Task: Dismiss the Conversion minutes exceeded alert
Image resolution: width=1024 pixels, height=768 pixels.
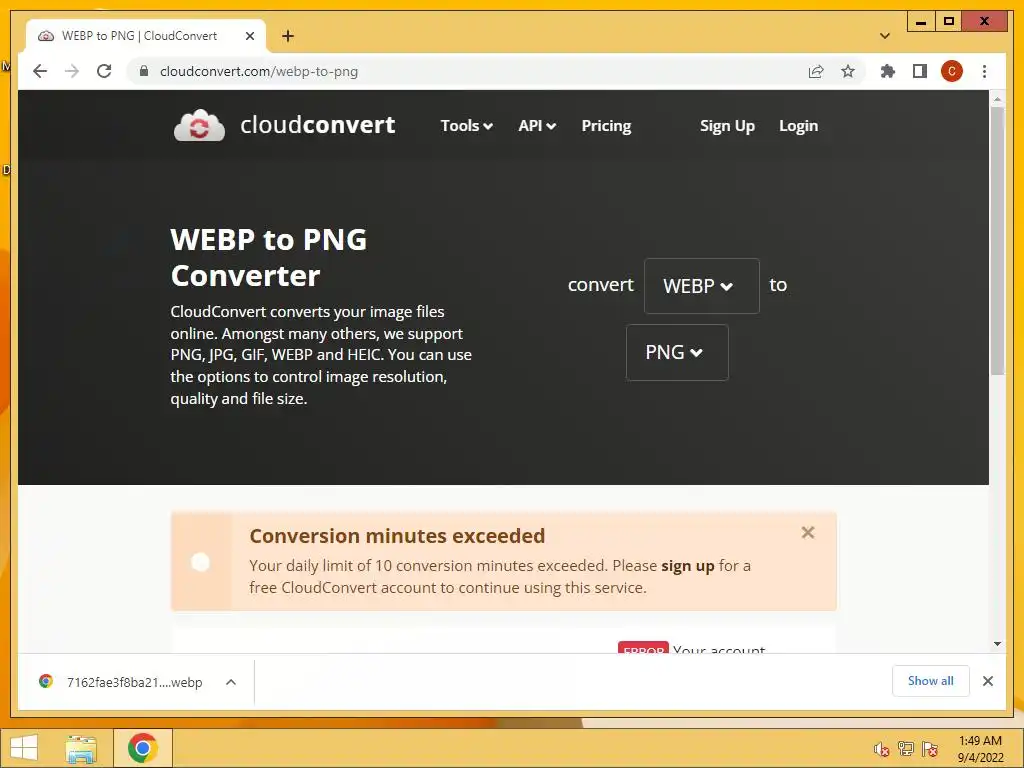Action: tap(808, 533)
